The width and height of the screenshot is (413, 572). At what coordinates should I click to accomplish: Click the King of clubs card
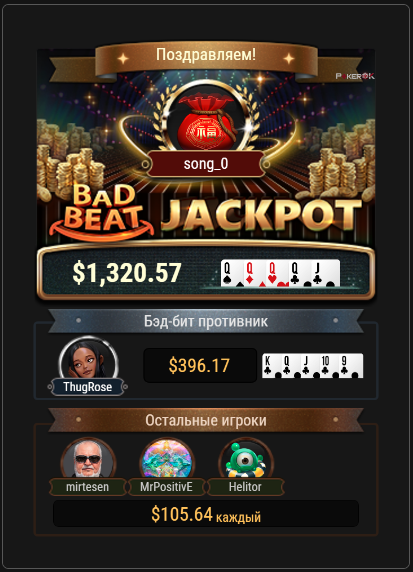[x=271, y=366]
